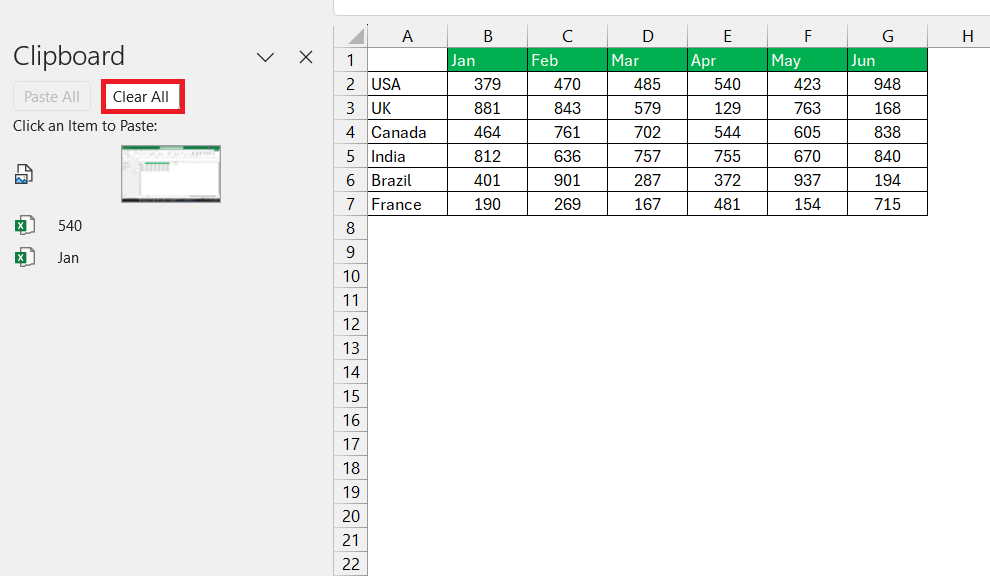Select column D header

pos(647,36)
